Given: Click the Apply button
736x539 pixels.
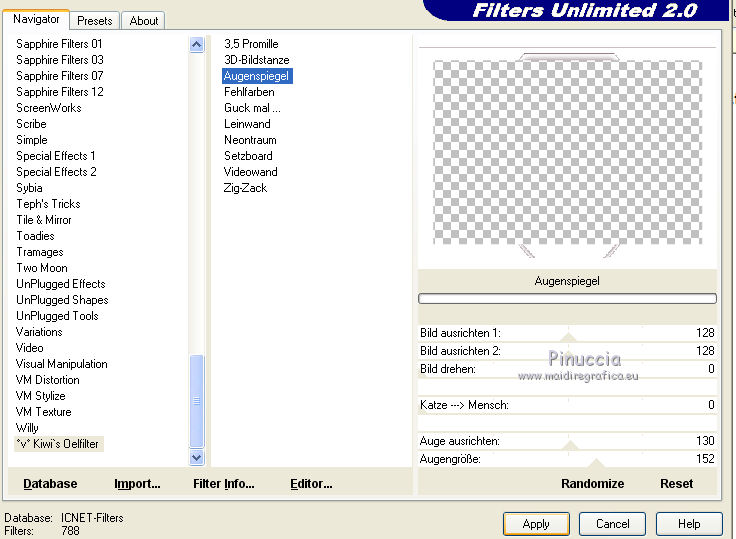Looking at the screenshot, I should pos(536,524).
